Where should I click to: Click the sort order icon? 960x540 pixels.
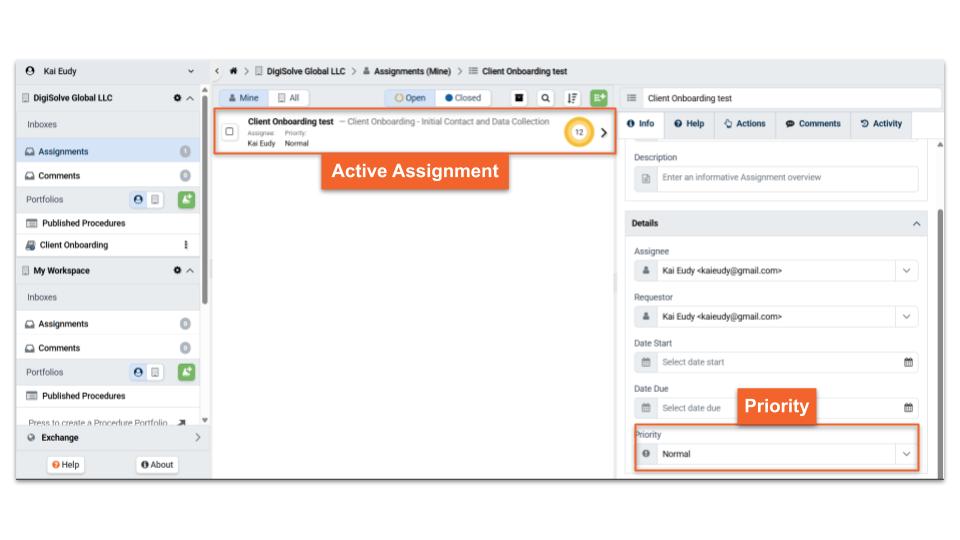tap(572, 98)
